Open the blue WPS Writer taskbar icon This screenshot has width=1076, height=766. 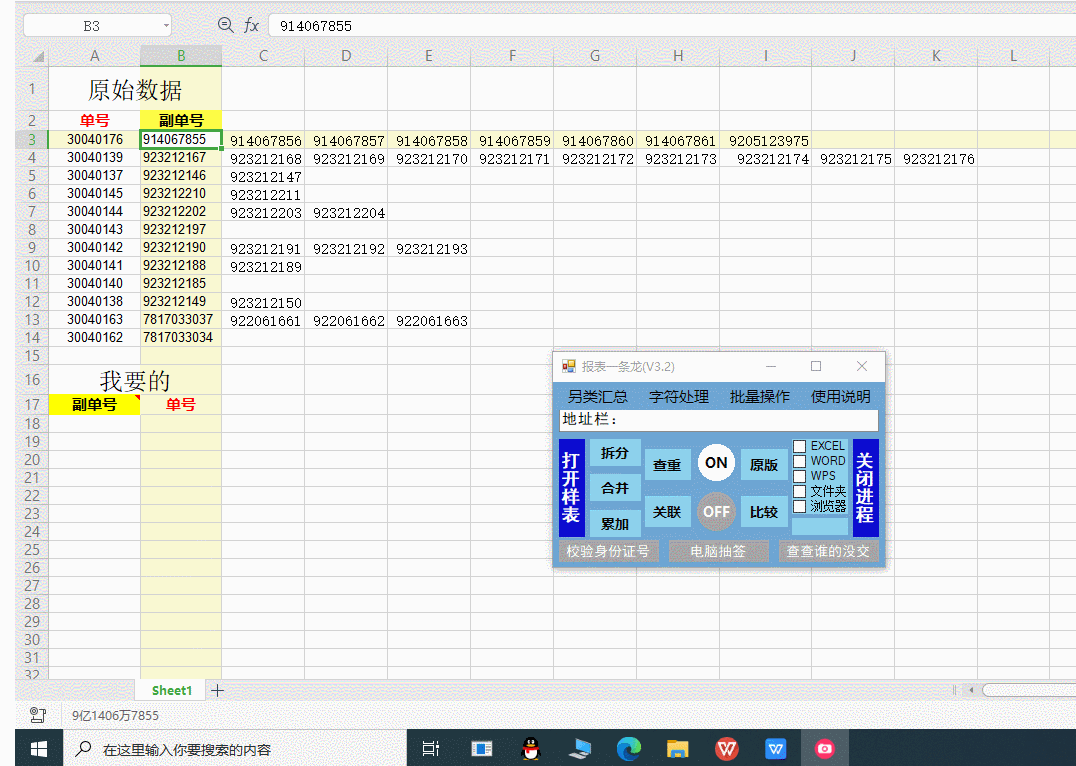(x=775, y=749)
